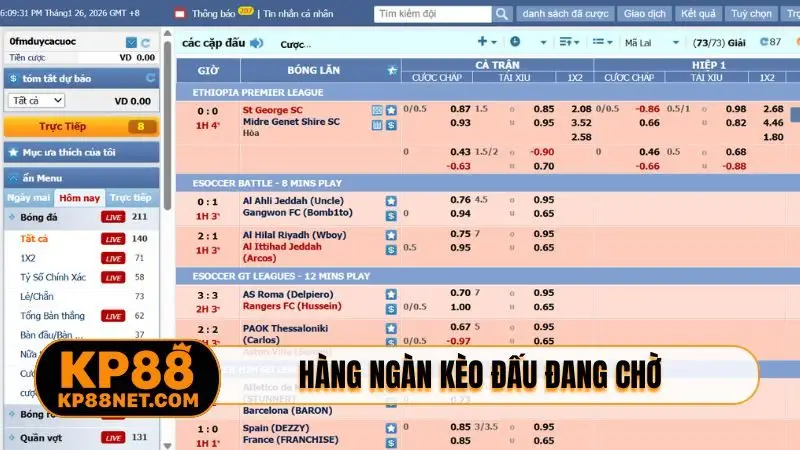Image resolution: width=800 pixels, height=450 pixels.
Task: Click the draw odds 2.58 for Hòa
Action: click(x=581, y=137)
